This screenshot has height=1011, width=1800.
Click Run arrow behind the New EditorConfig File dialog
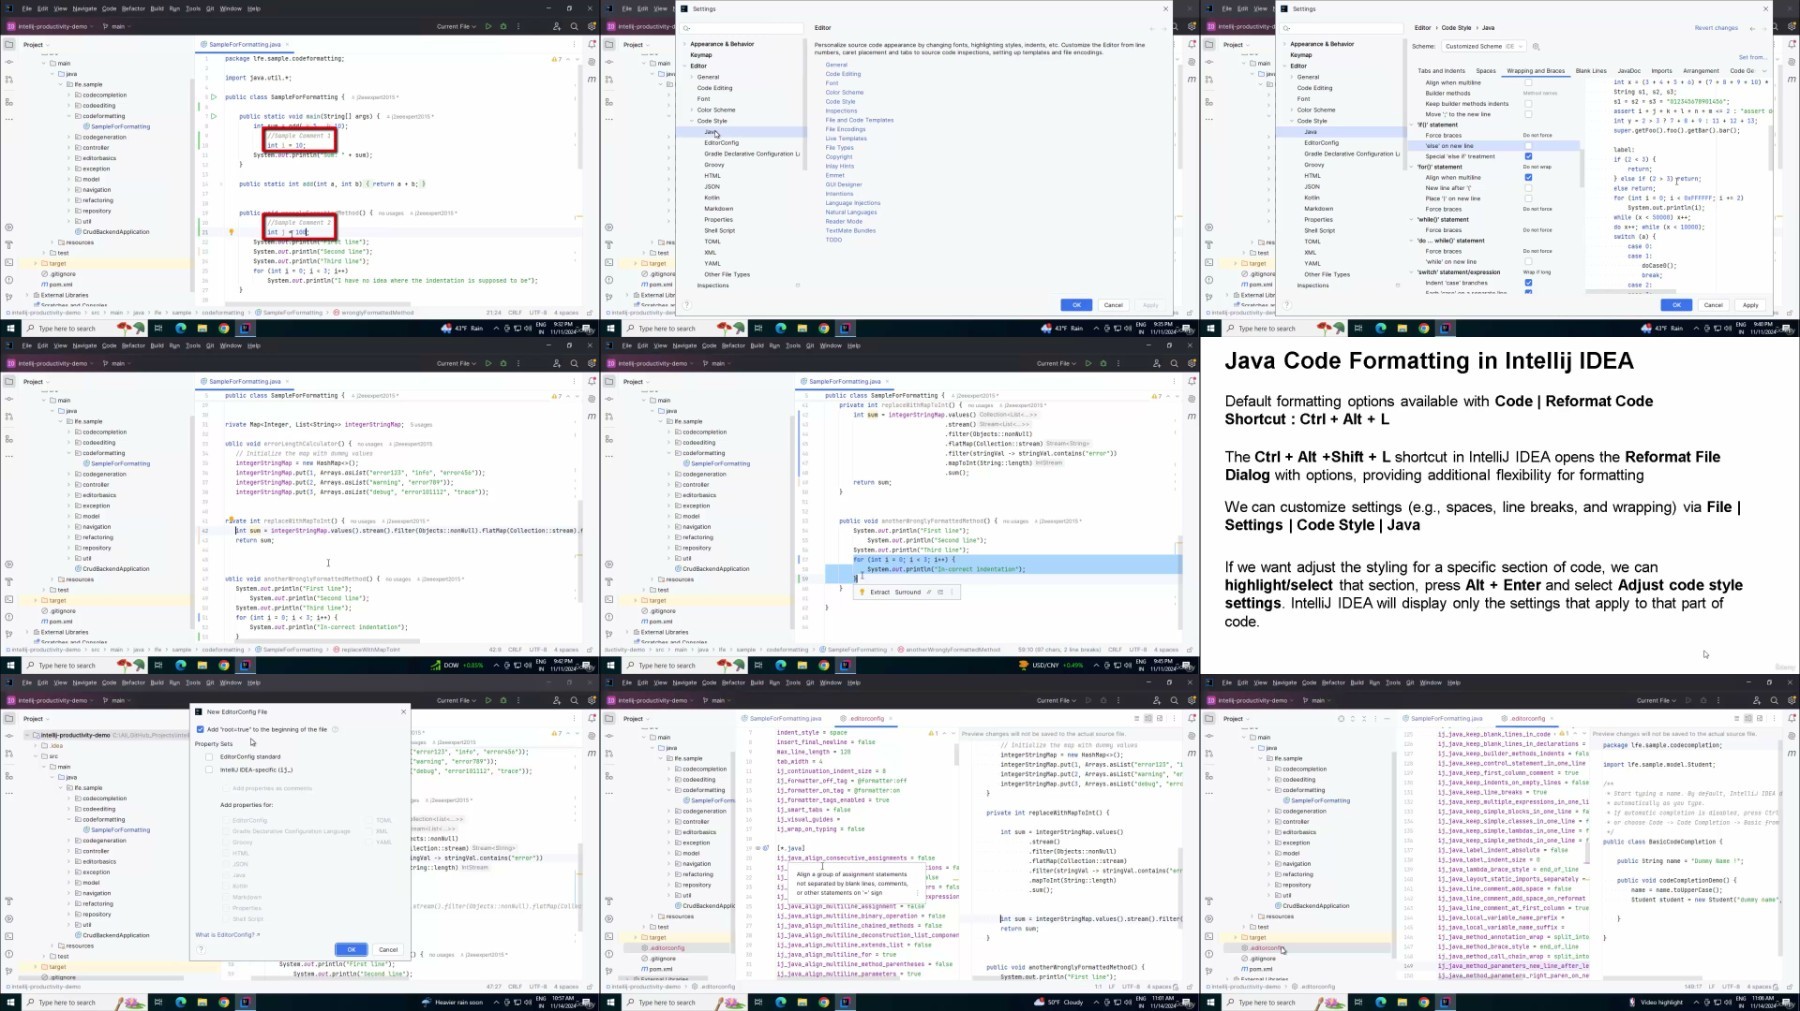488,700
